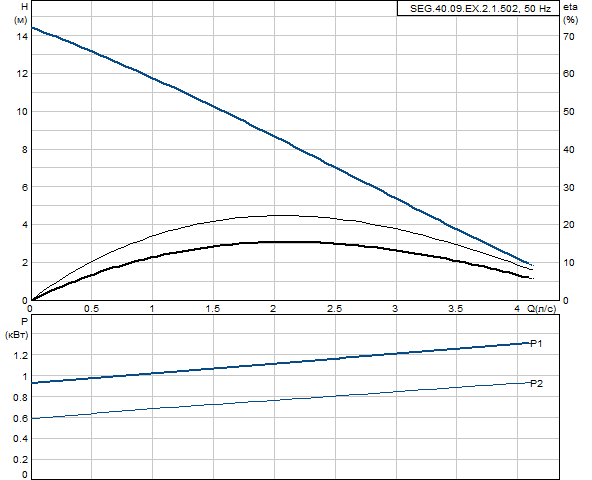Click the Q(л/с) flow axis label

click(x=541, y=309)
